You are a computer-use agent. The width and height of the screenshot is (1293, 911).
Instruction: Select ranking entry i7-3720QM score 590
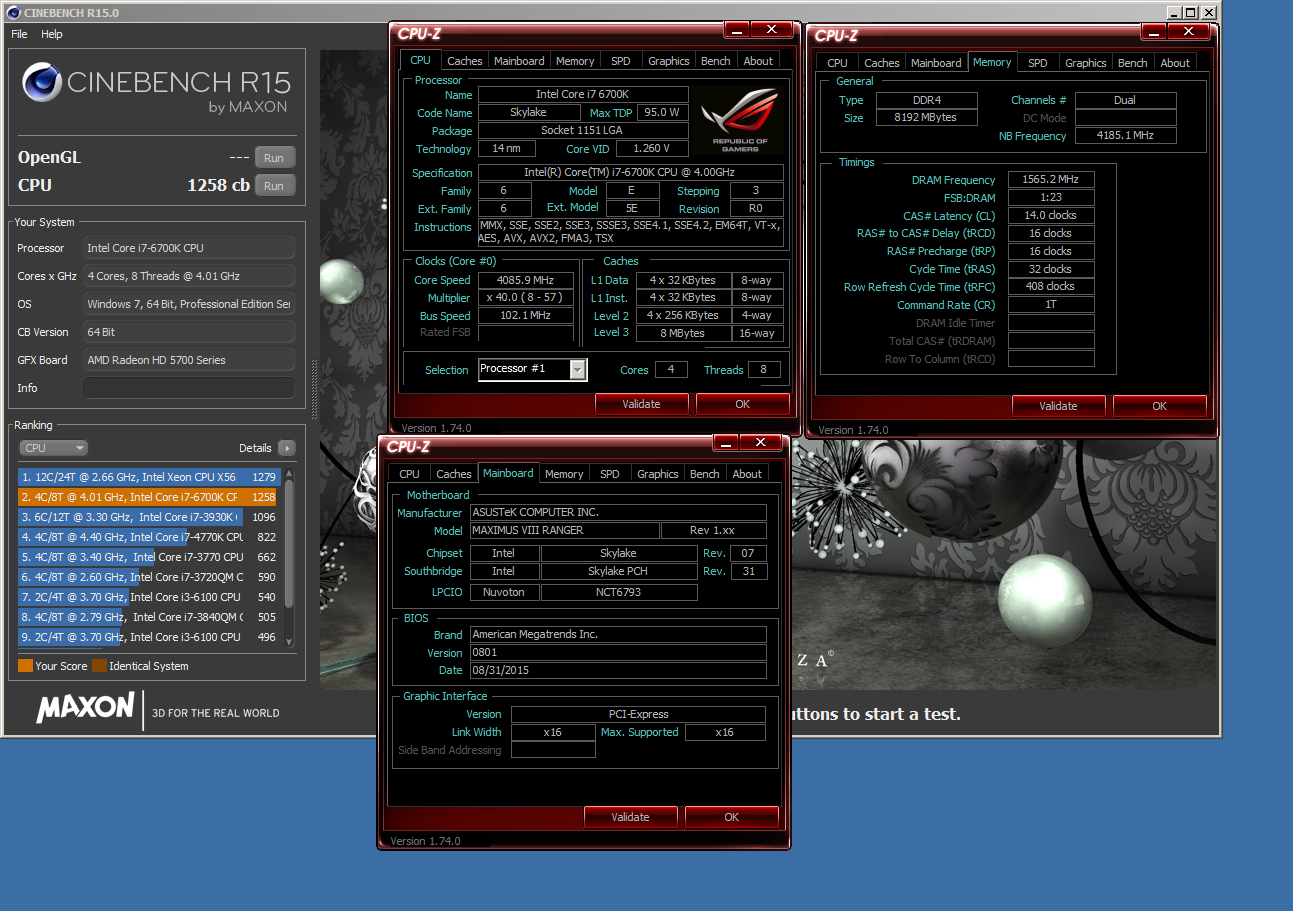tap(148, 577)
